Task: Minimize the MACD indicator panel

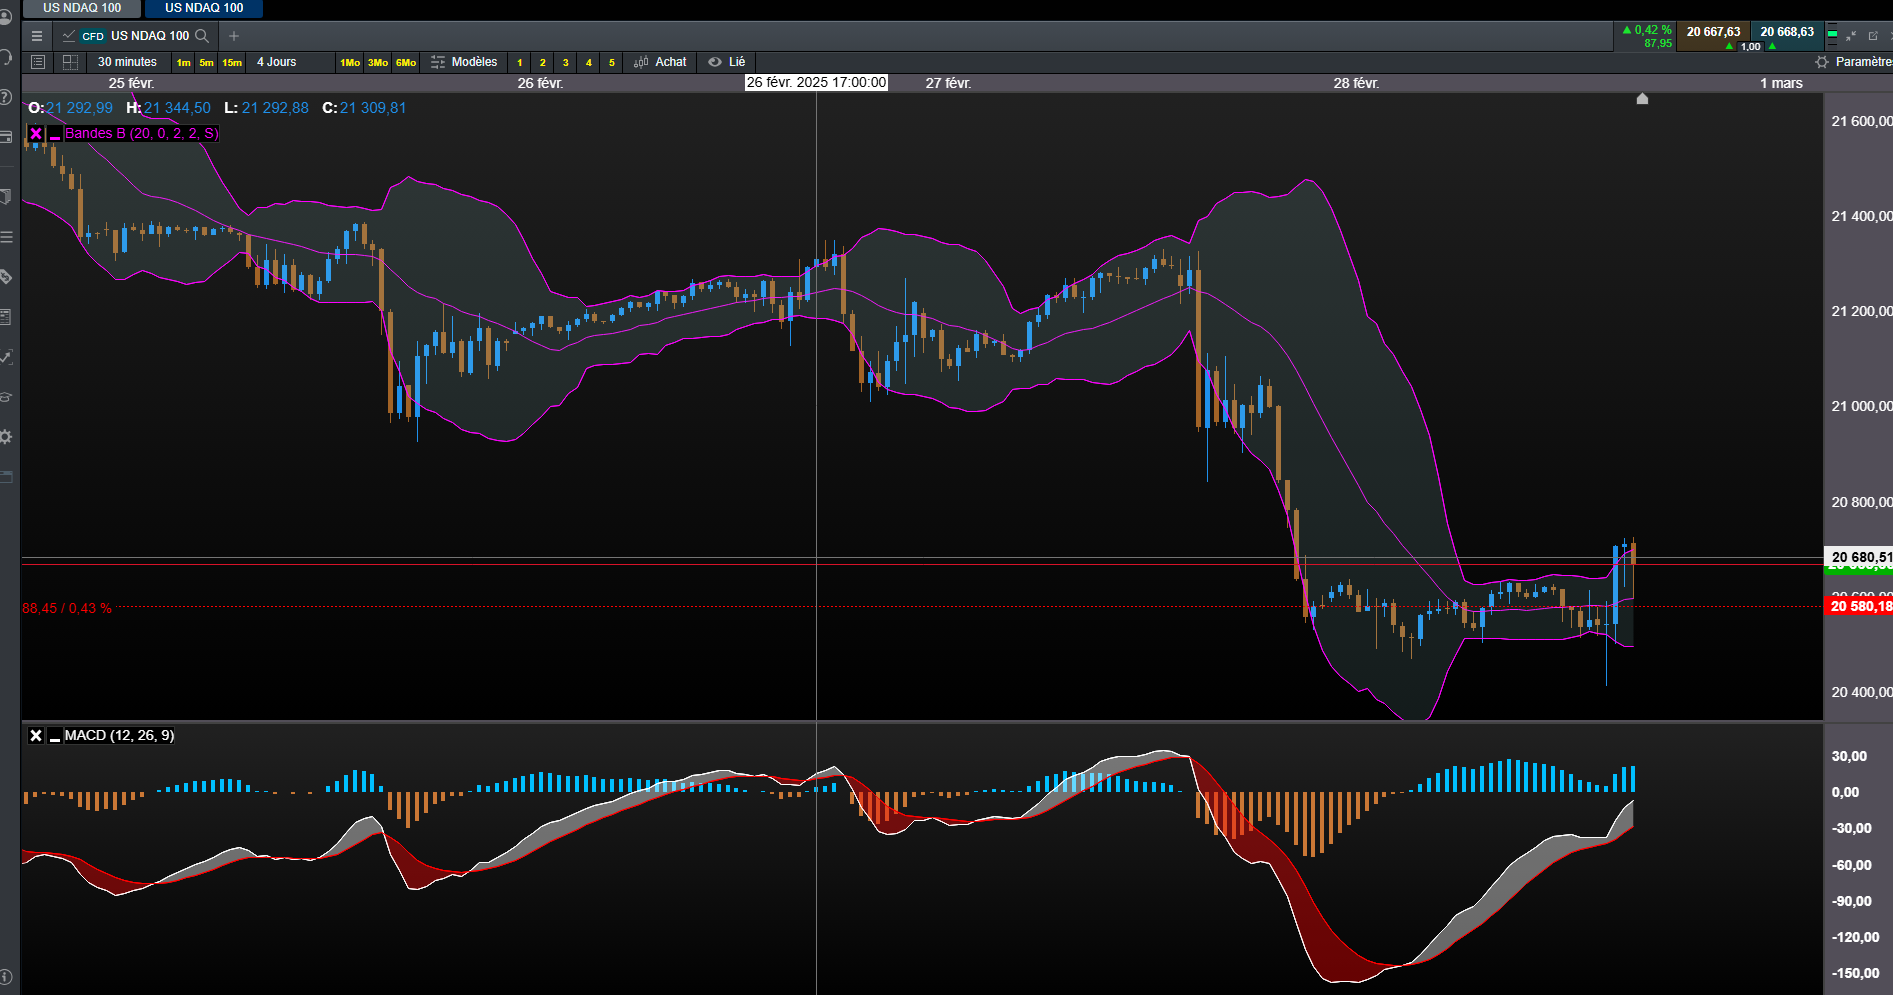Action: pyautogui.click(x=55, y=736)
